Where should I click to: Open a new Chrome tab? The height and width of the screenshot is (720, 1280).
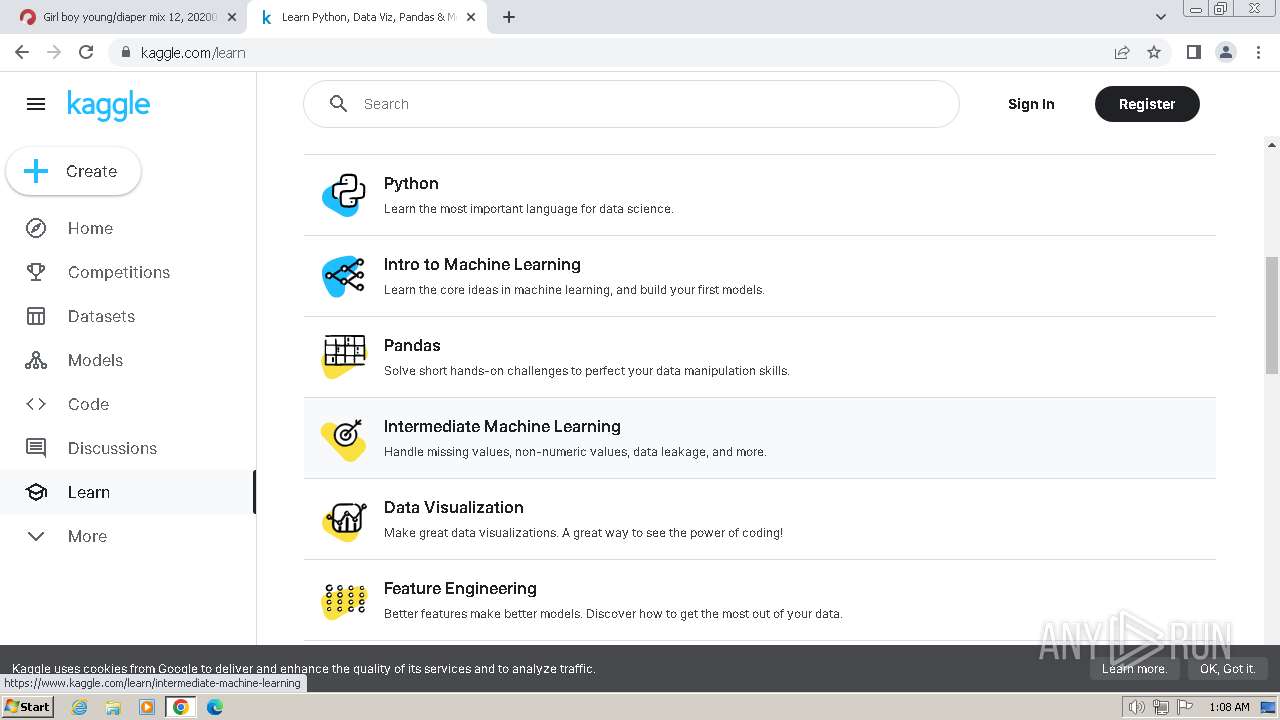(x=509, y=17)
